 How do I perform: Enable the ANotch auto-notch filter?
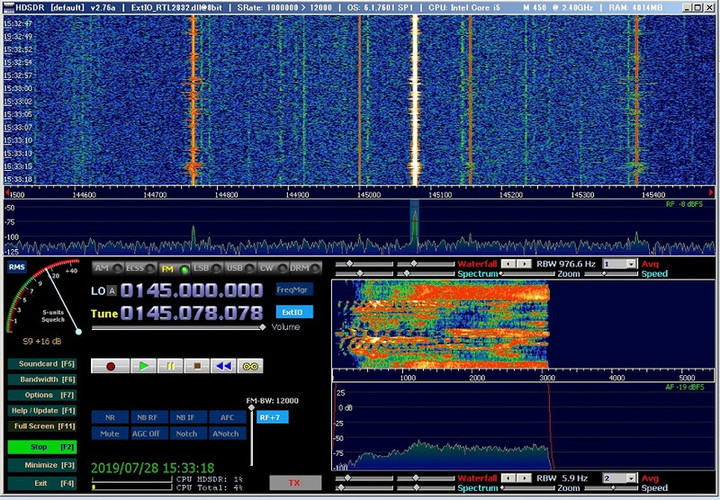coord(227,433)
